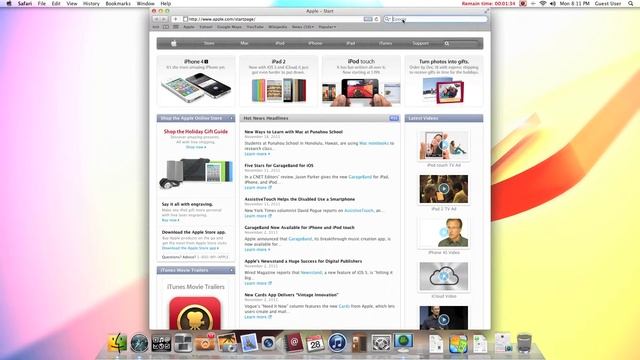Open search engine dropdown in Google field
Image resolution: width=640 pixels, height=360 pixels.
(388, 19)
